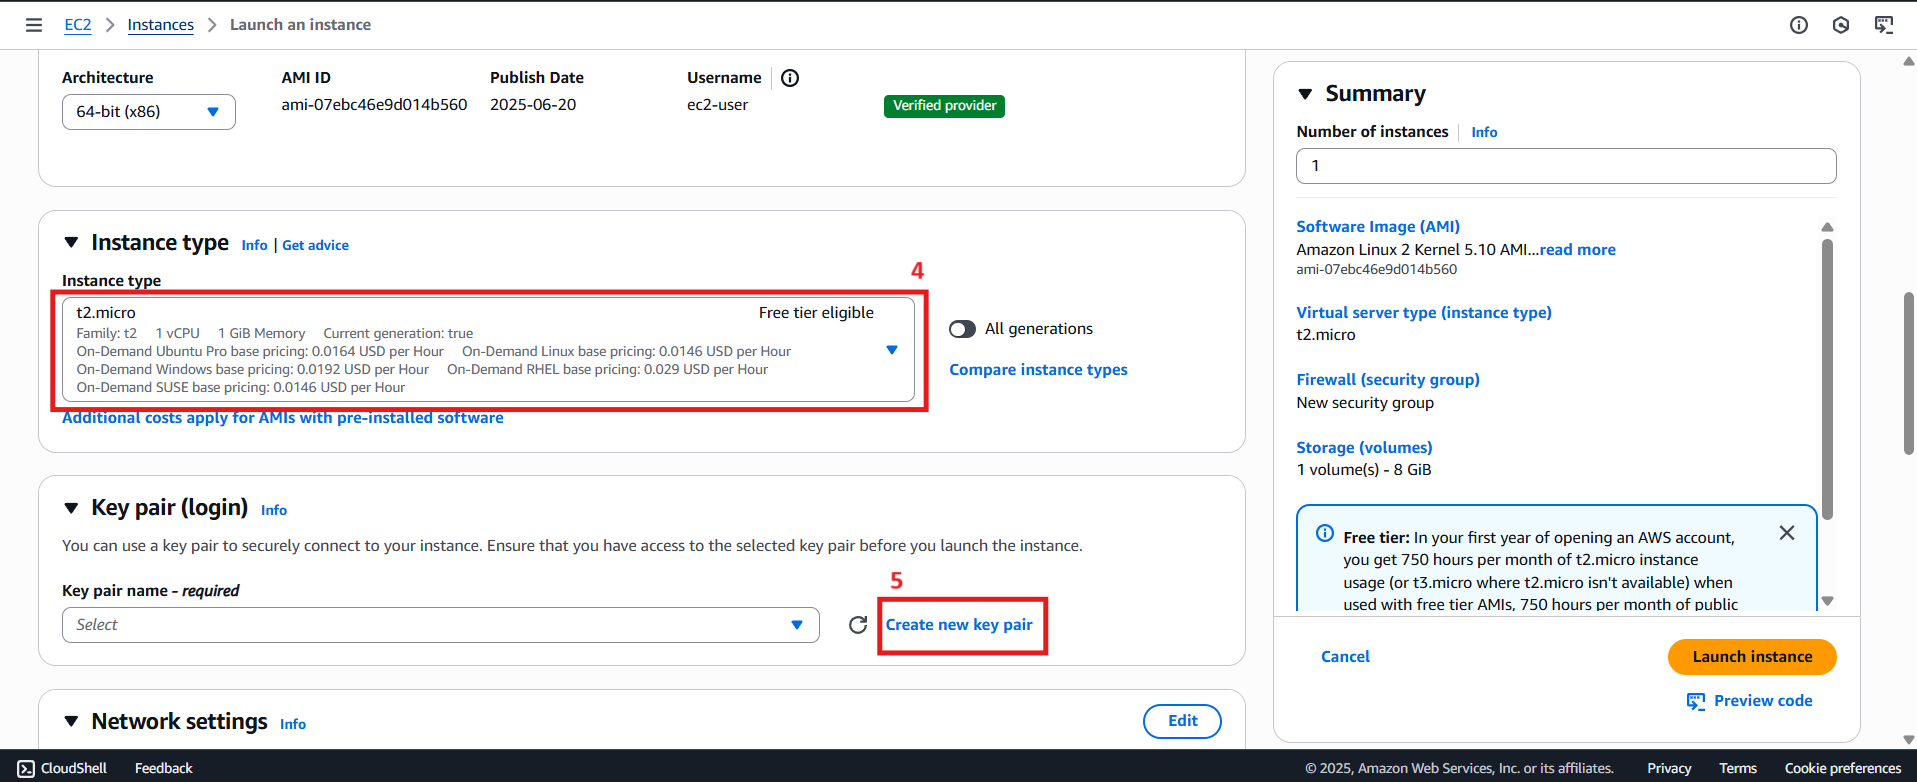1917x782 pixels.
Task: Open Terms footer link
Action: pyautogui.click(x=1738, y=768)
